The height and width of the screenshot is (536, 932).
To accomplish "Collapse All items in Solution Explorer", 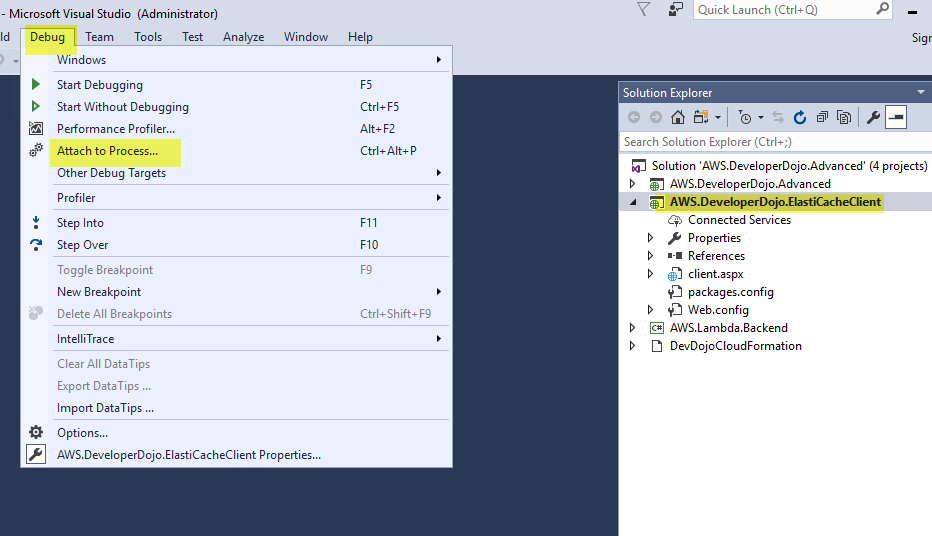I will click(x=822, y=117).
